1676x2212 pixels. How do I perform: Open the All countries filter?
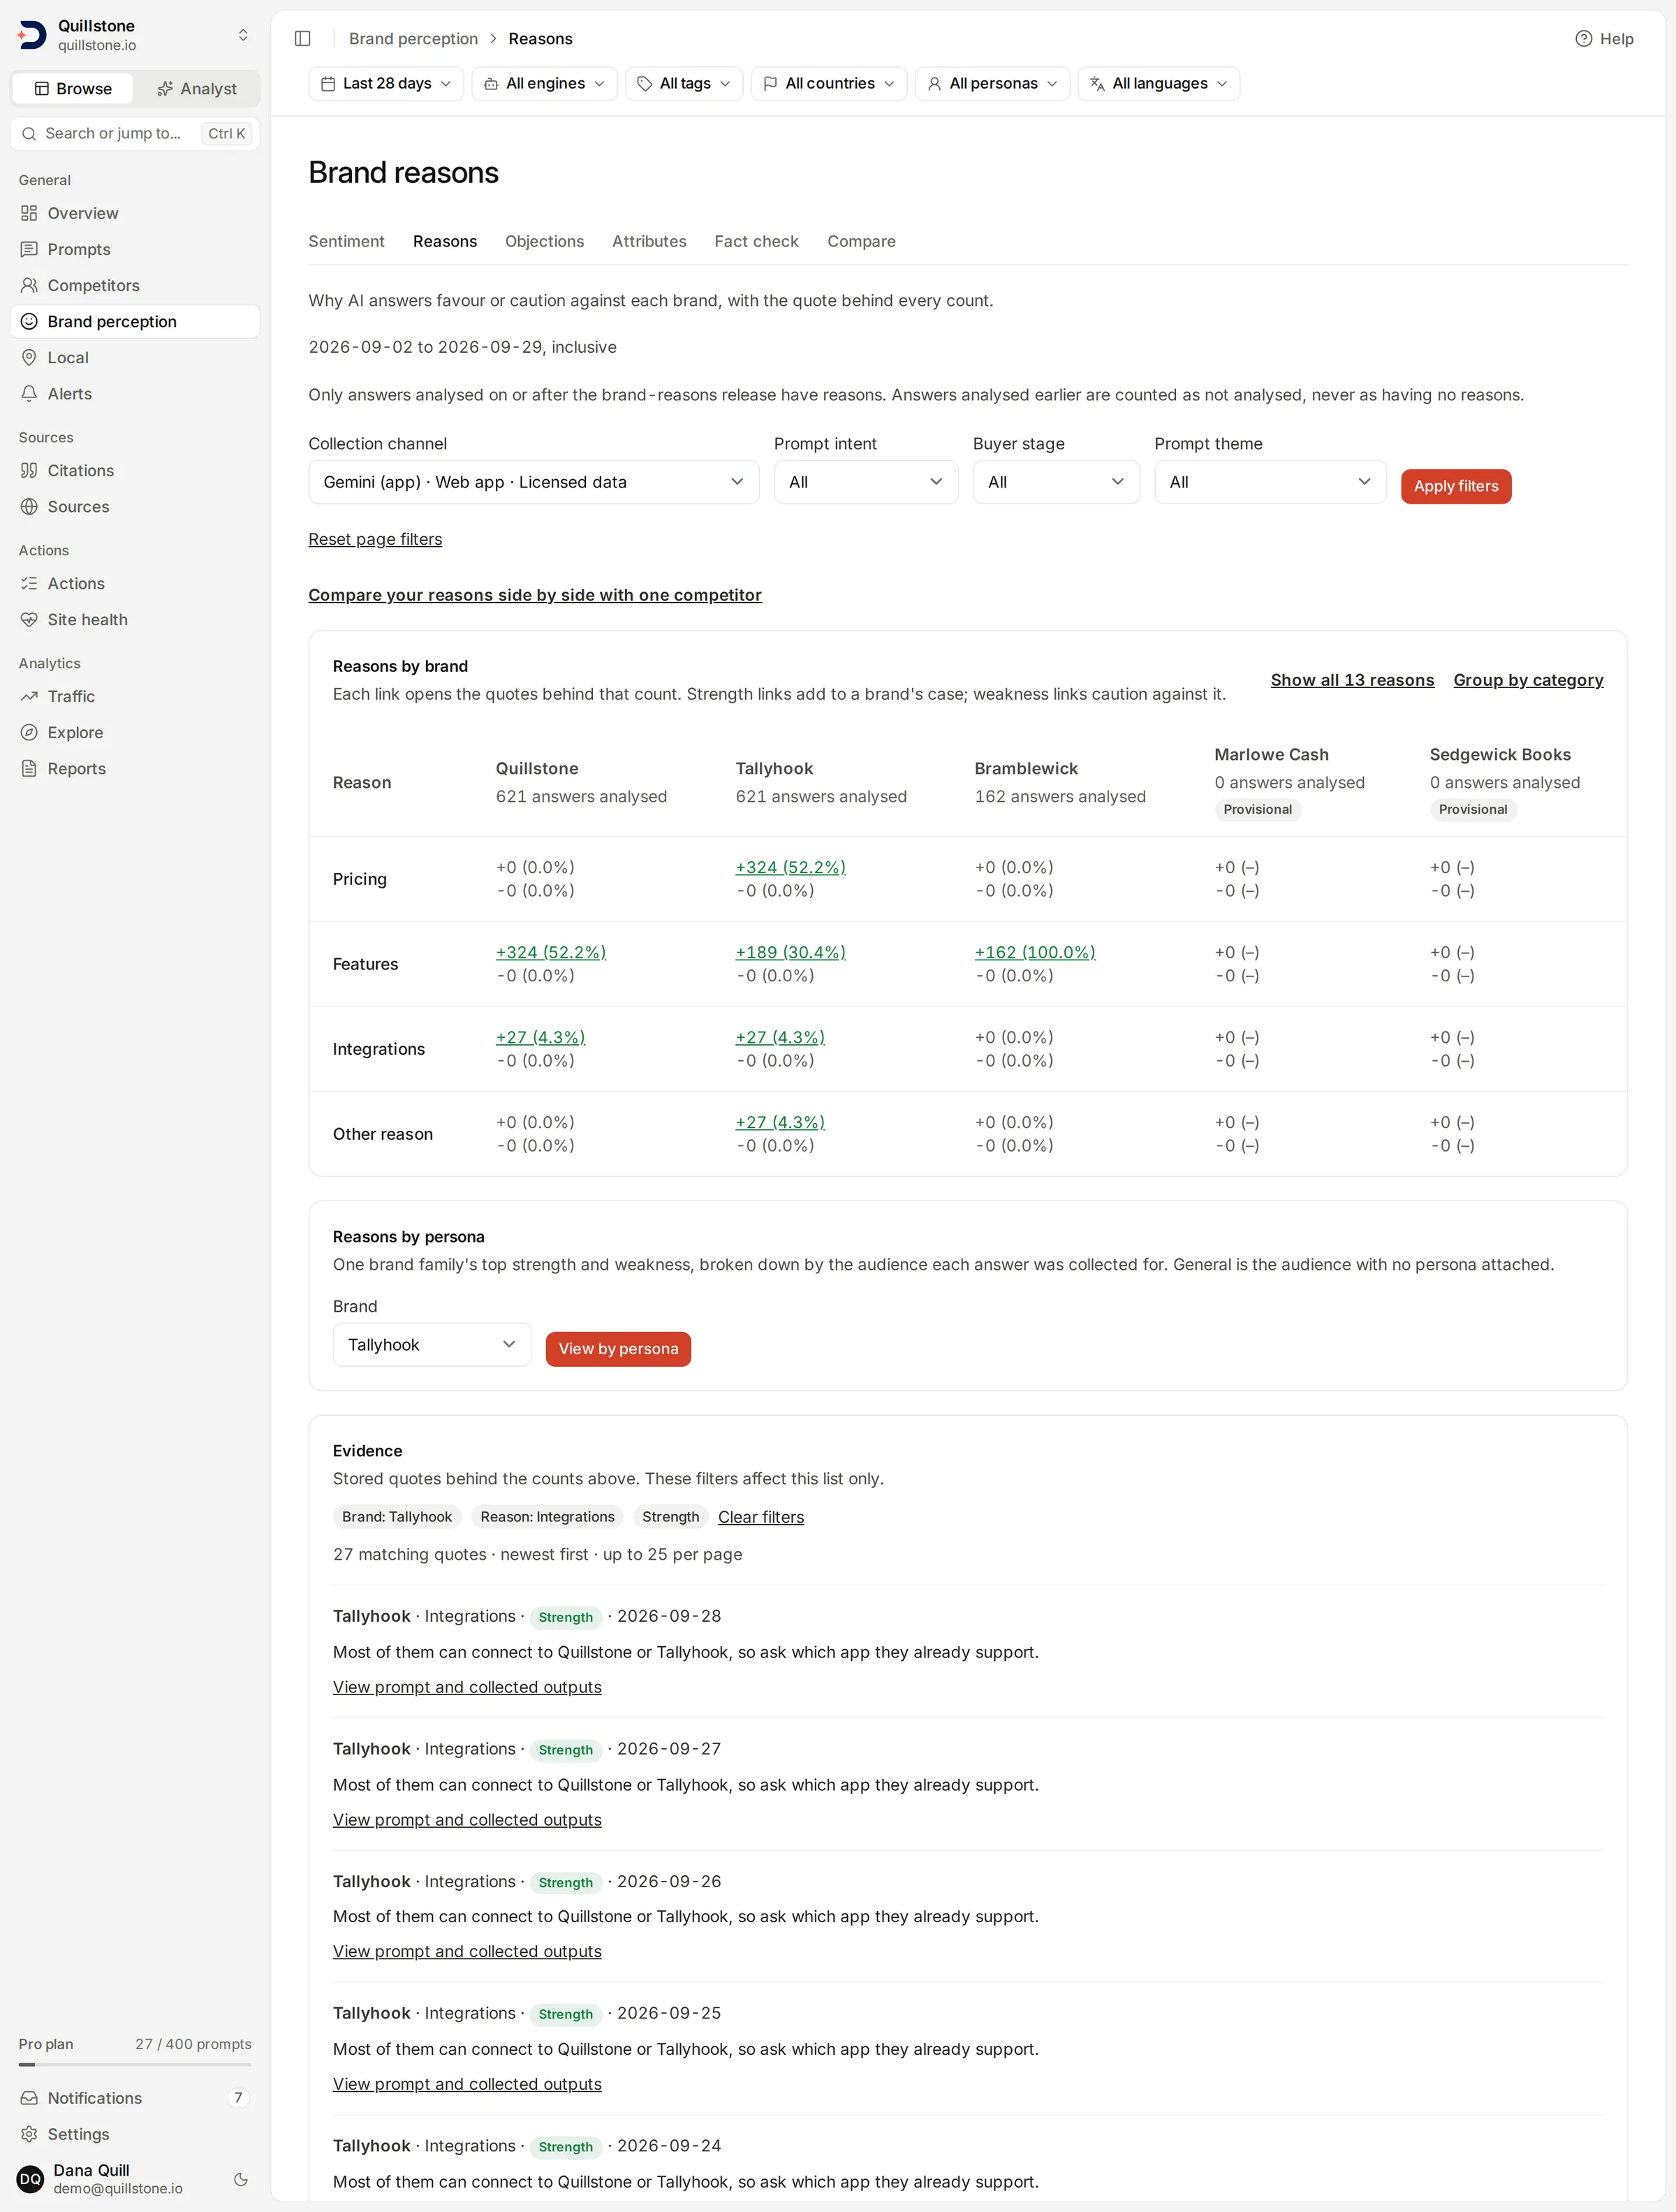[x=829, y=84]
